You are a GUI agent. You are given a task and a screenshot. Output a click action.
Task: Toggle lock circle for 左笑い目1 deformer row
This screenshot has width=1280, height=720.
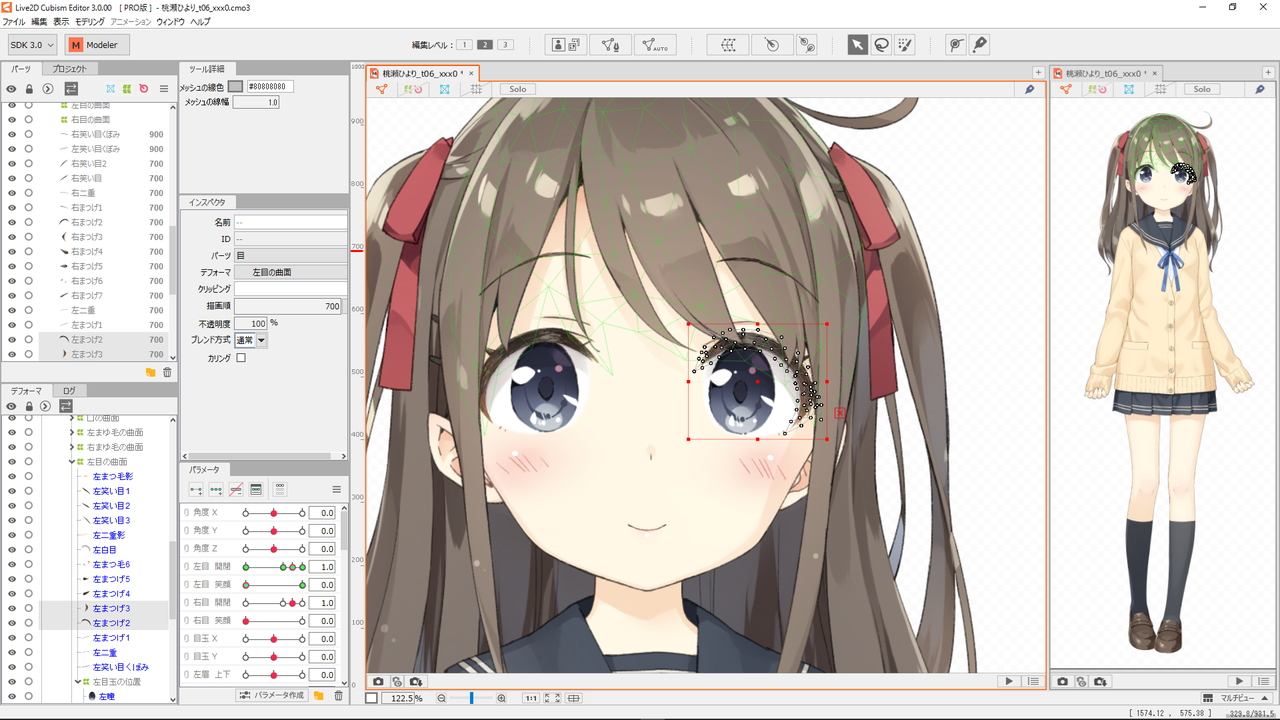(29, 491)
